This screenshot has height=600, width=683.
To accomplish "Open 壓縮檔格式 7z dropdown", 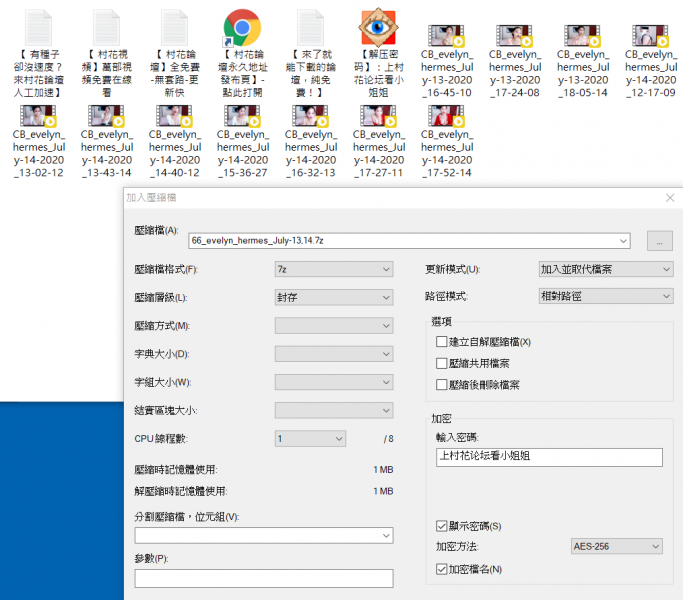I will click(333, 269).
